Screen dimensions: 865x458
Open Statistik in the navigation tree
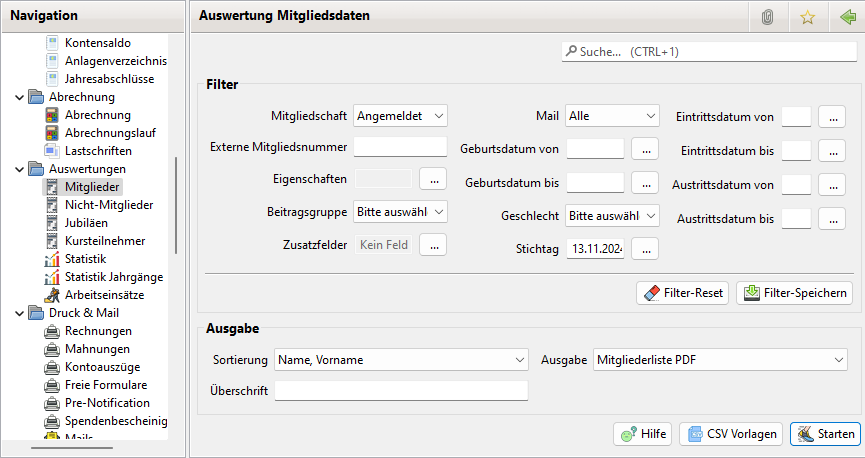pyautogui.click(x=85, y=259)
